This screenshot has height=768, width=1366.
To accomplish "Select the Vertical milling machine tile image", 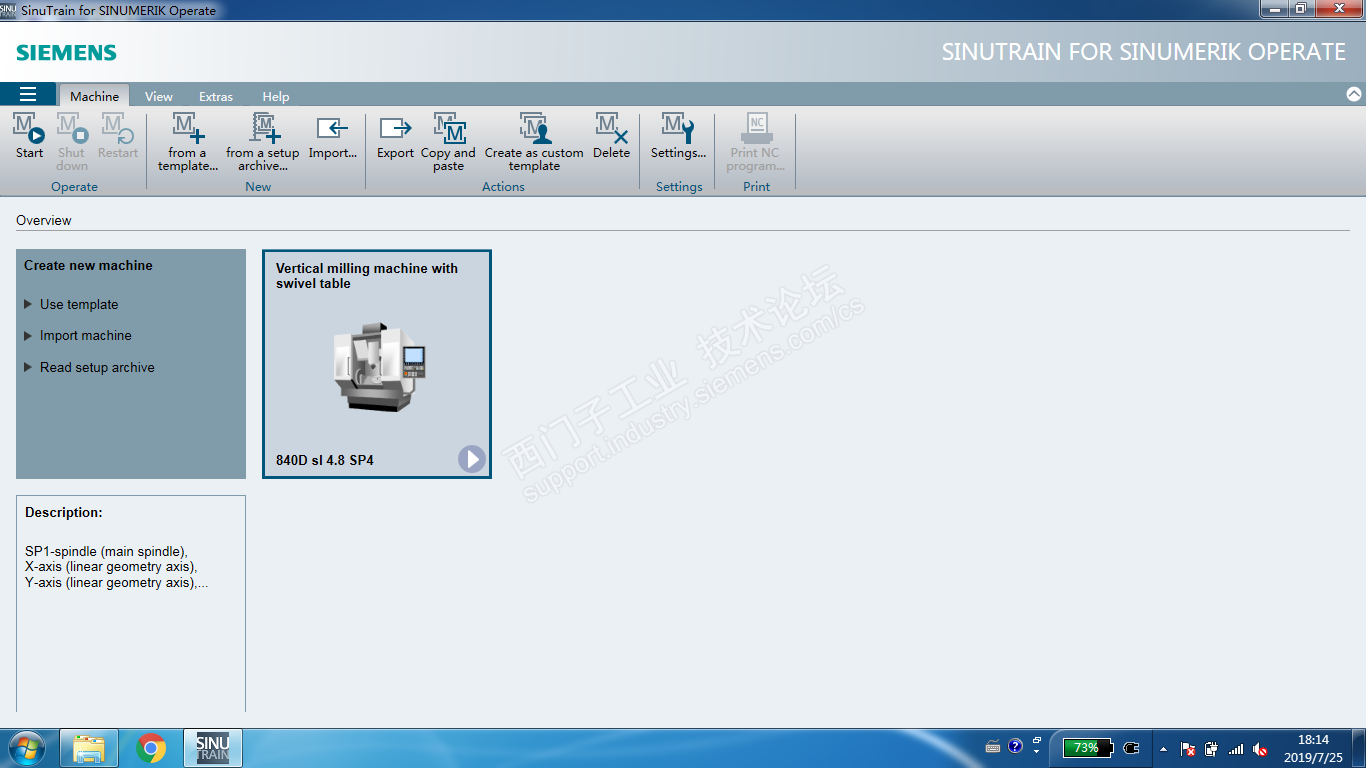I will coord(380,366).
